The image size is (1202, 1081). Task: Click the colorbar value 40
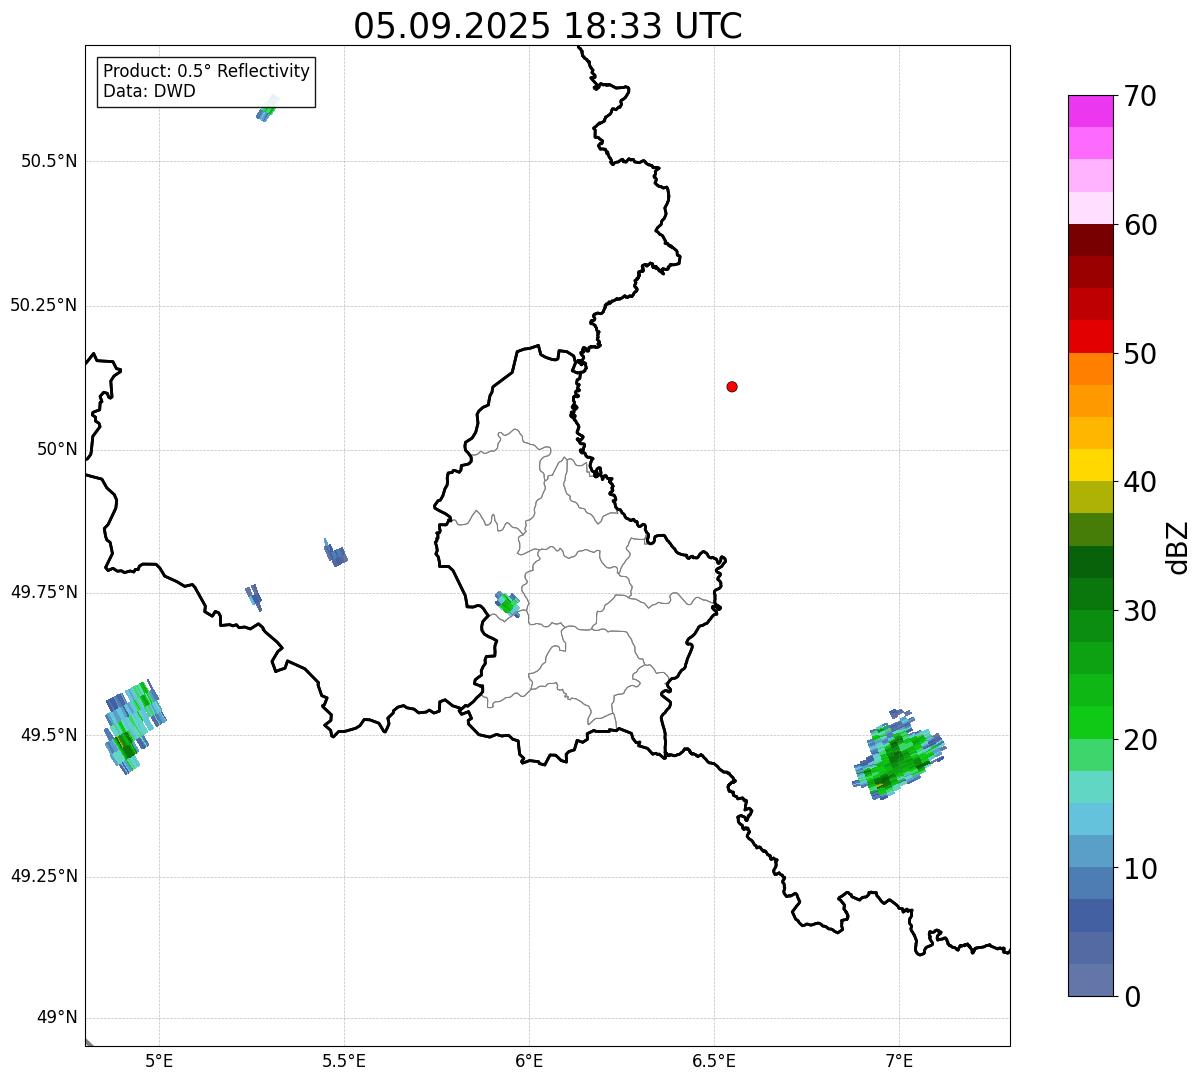[x=1140, y=482]
